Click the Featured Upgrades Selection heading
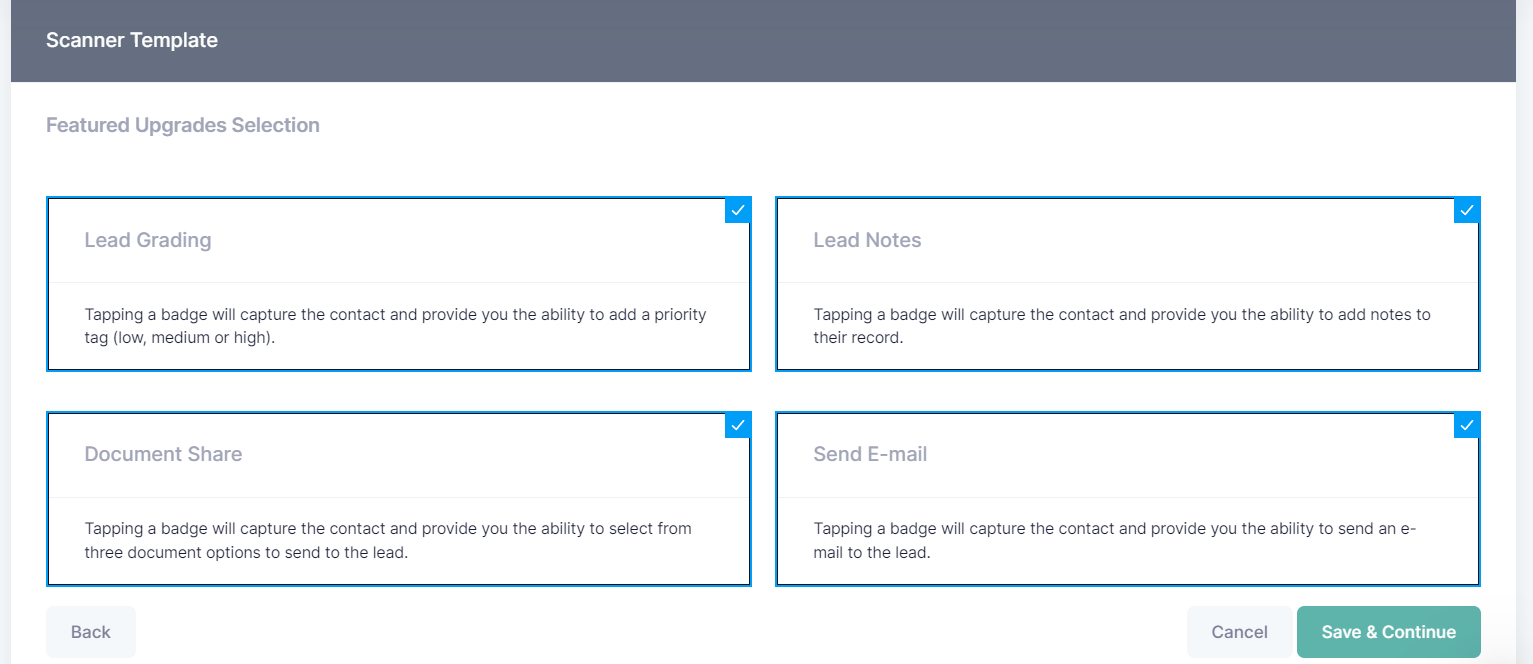 pyautogui.click(x=183, y=125)
